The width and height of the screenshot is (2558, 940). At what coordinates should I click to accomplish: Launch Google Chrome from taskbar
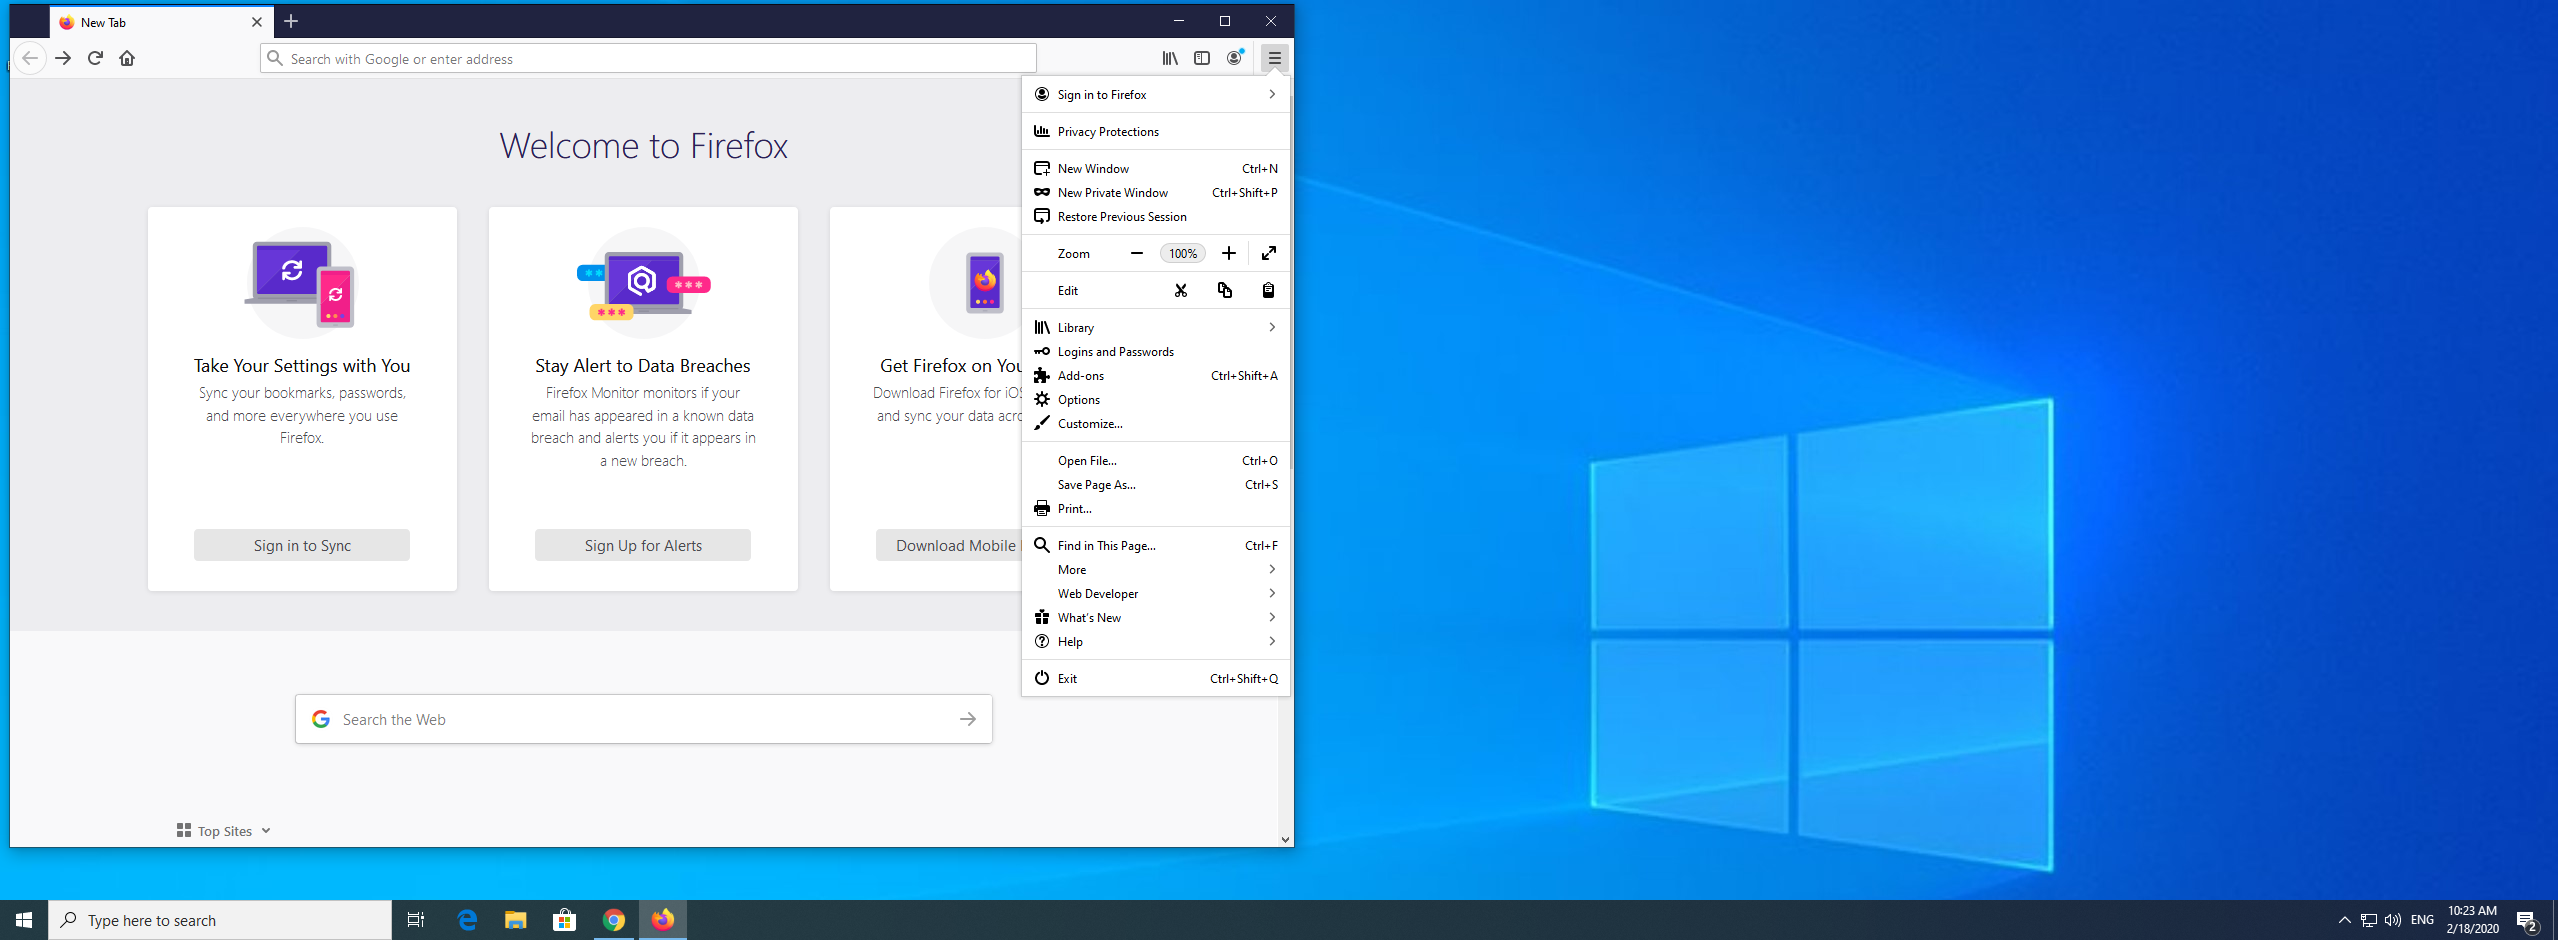click(614, 920)
